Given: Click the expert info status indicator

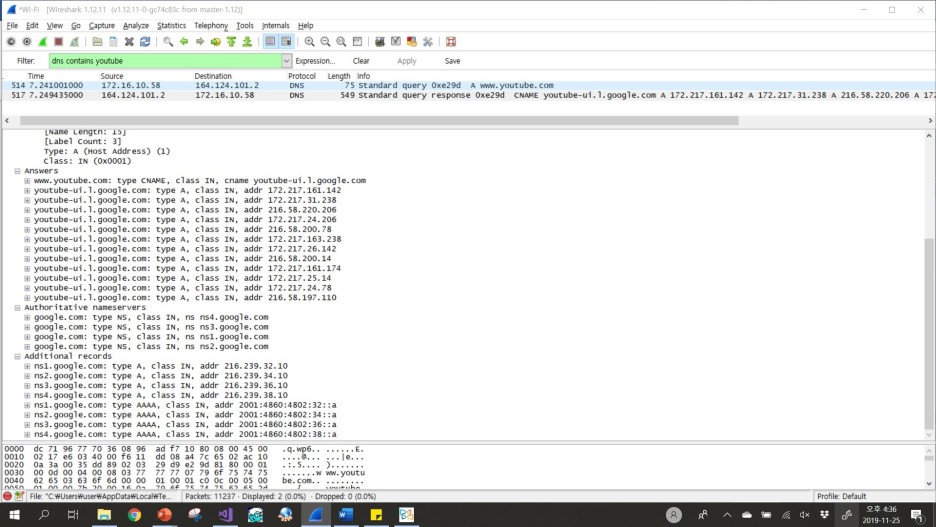Looking at the screenshot, I should click(7, 496).
